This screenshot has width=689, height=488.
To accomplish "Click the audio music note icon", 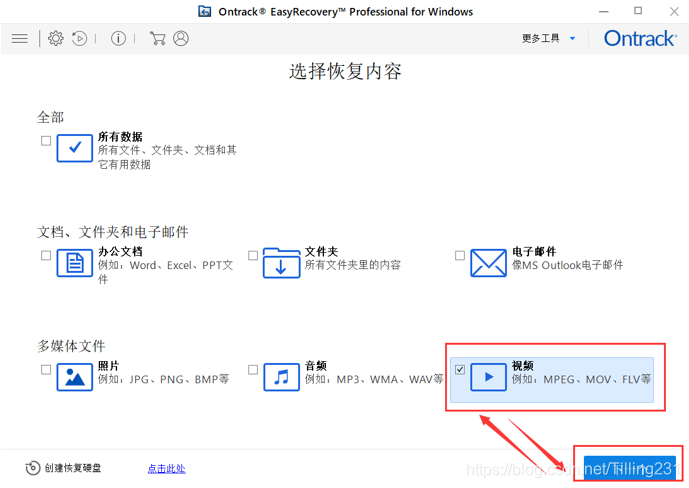I will (281, 377).
